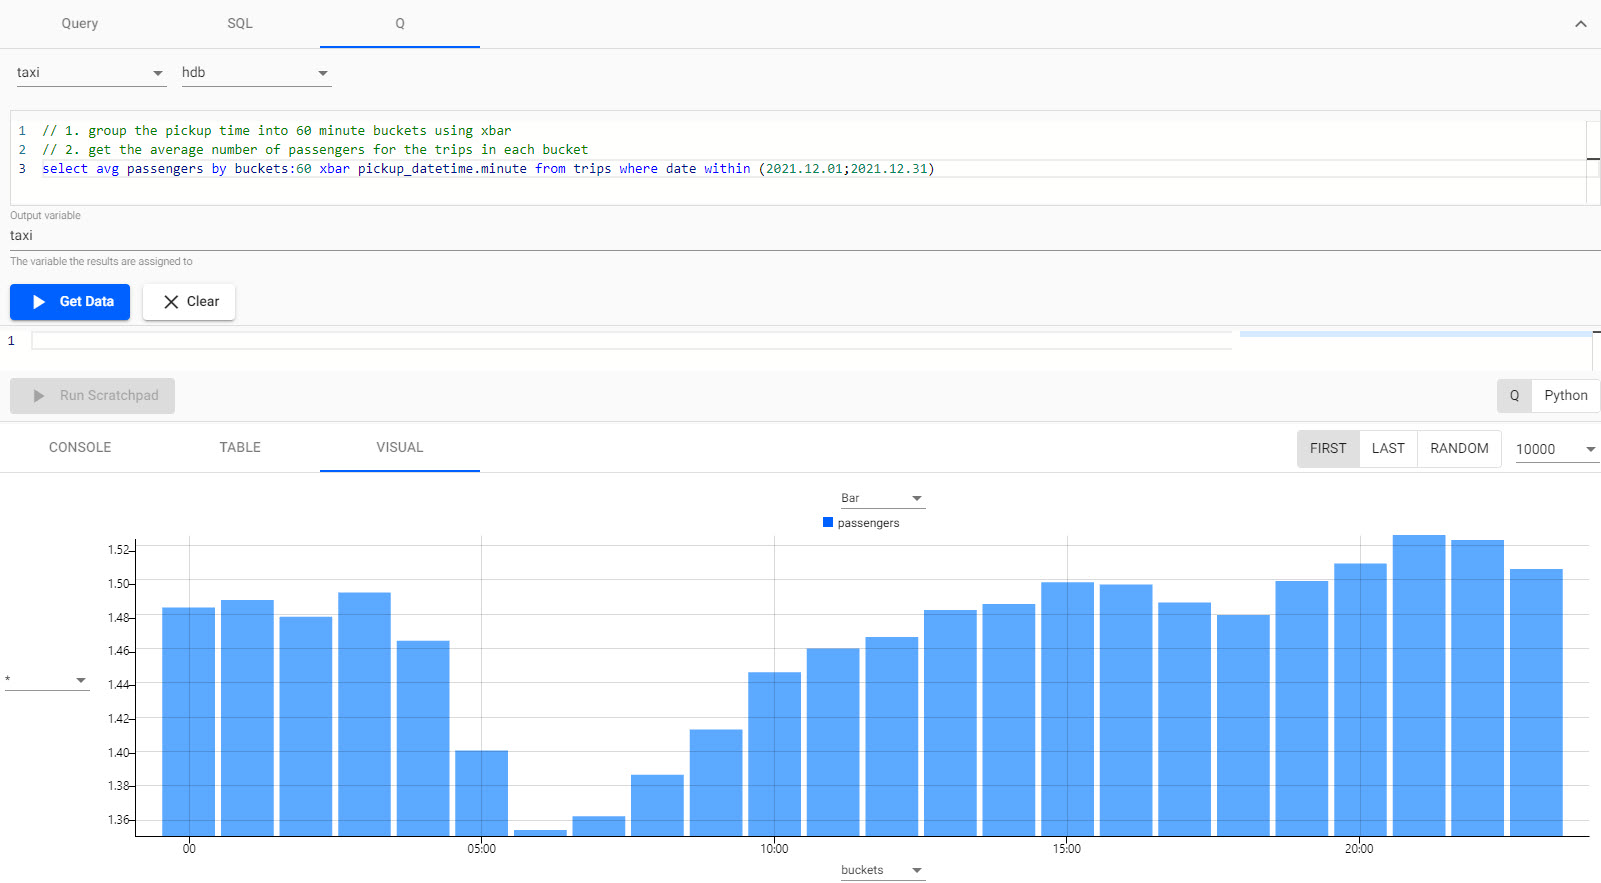Clear the query with the Clear button
The image size is (1601, 883).
[189, 302]
